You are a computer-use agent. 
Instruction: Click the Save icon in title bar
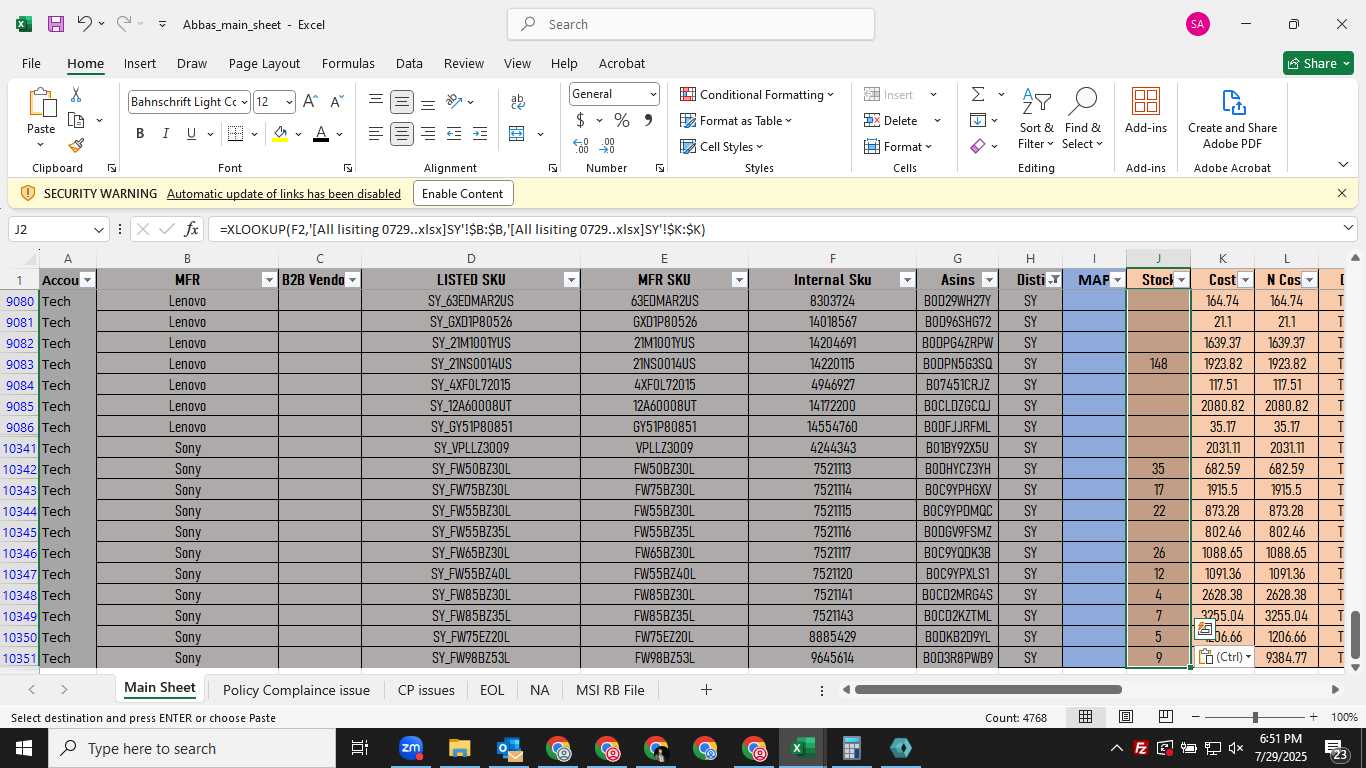(x=56, y=24)
